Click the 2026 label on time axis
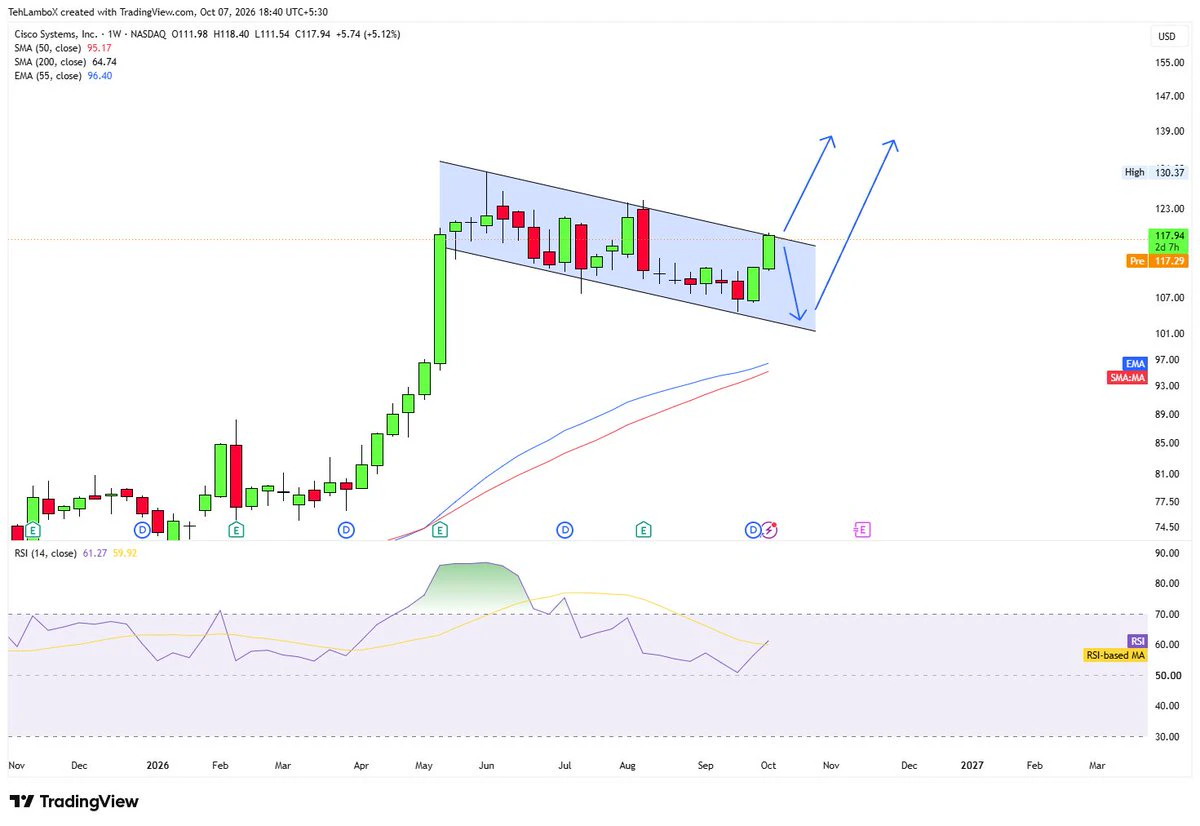The height and width of the screenshot is (826, 1200). pyautogui.click(x=158, y=765)
